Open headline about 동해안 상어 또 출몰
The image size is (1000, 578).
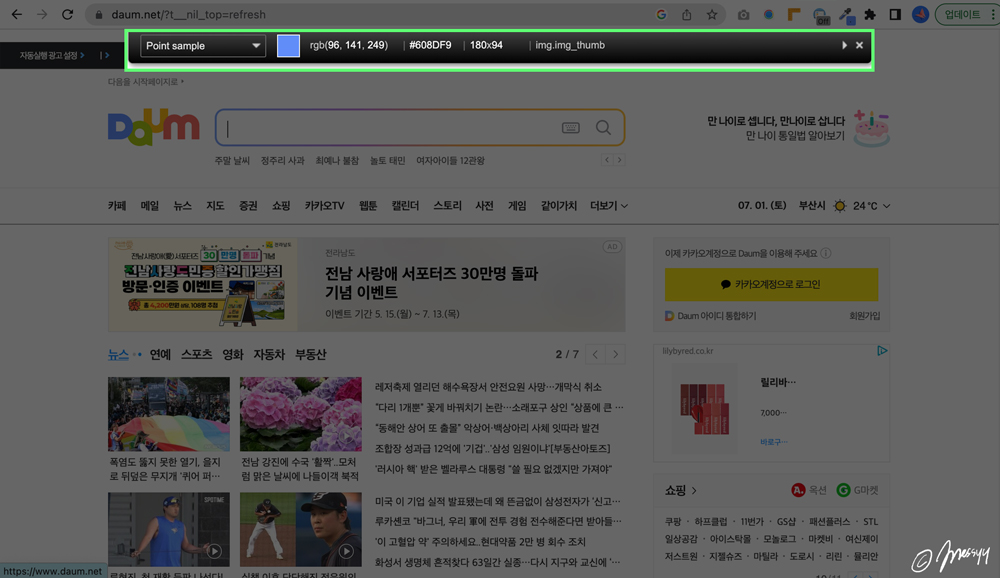[487, 427]
